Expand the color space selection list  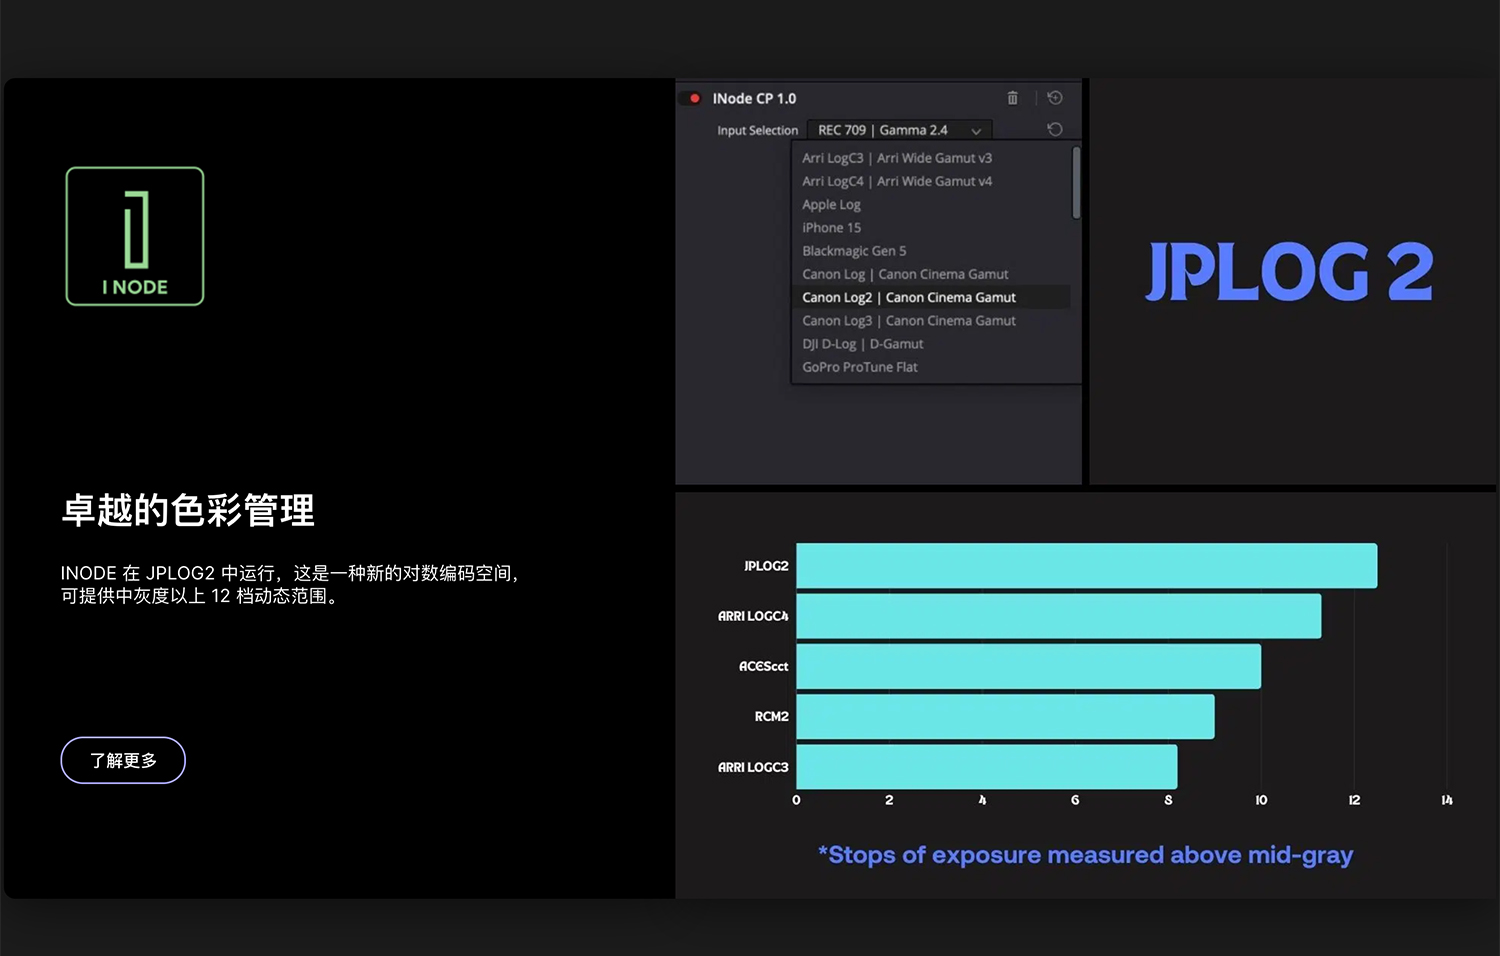coord(897,129)
